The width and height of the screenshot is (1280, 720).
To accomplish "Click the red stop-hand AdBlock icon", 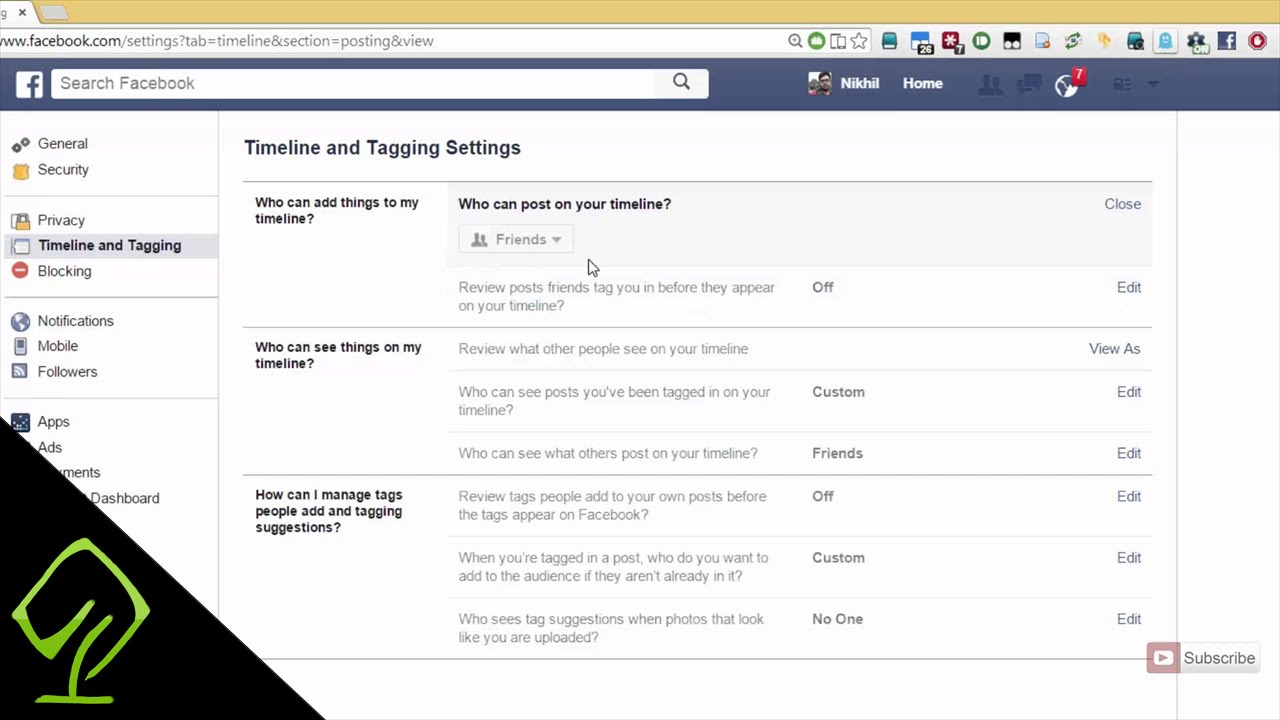I will (1258, 41).
